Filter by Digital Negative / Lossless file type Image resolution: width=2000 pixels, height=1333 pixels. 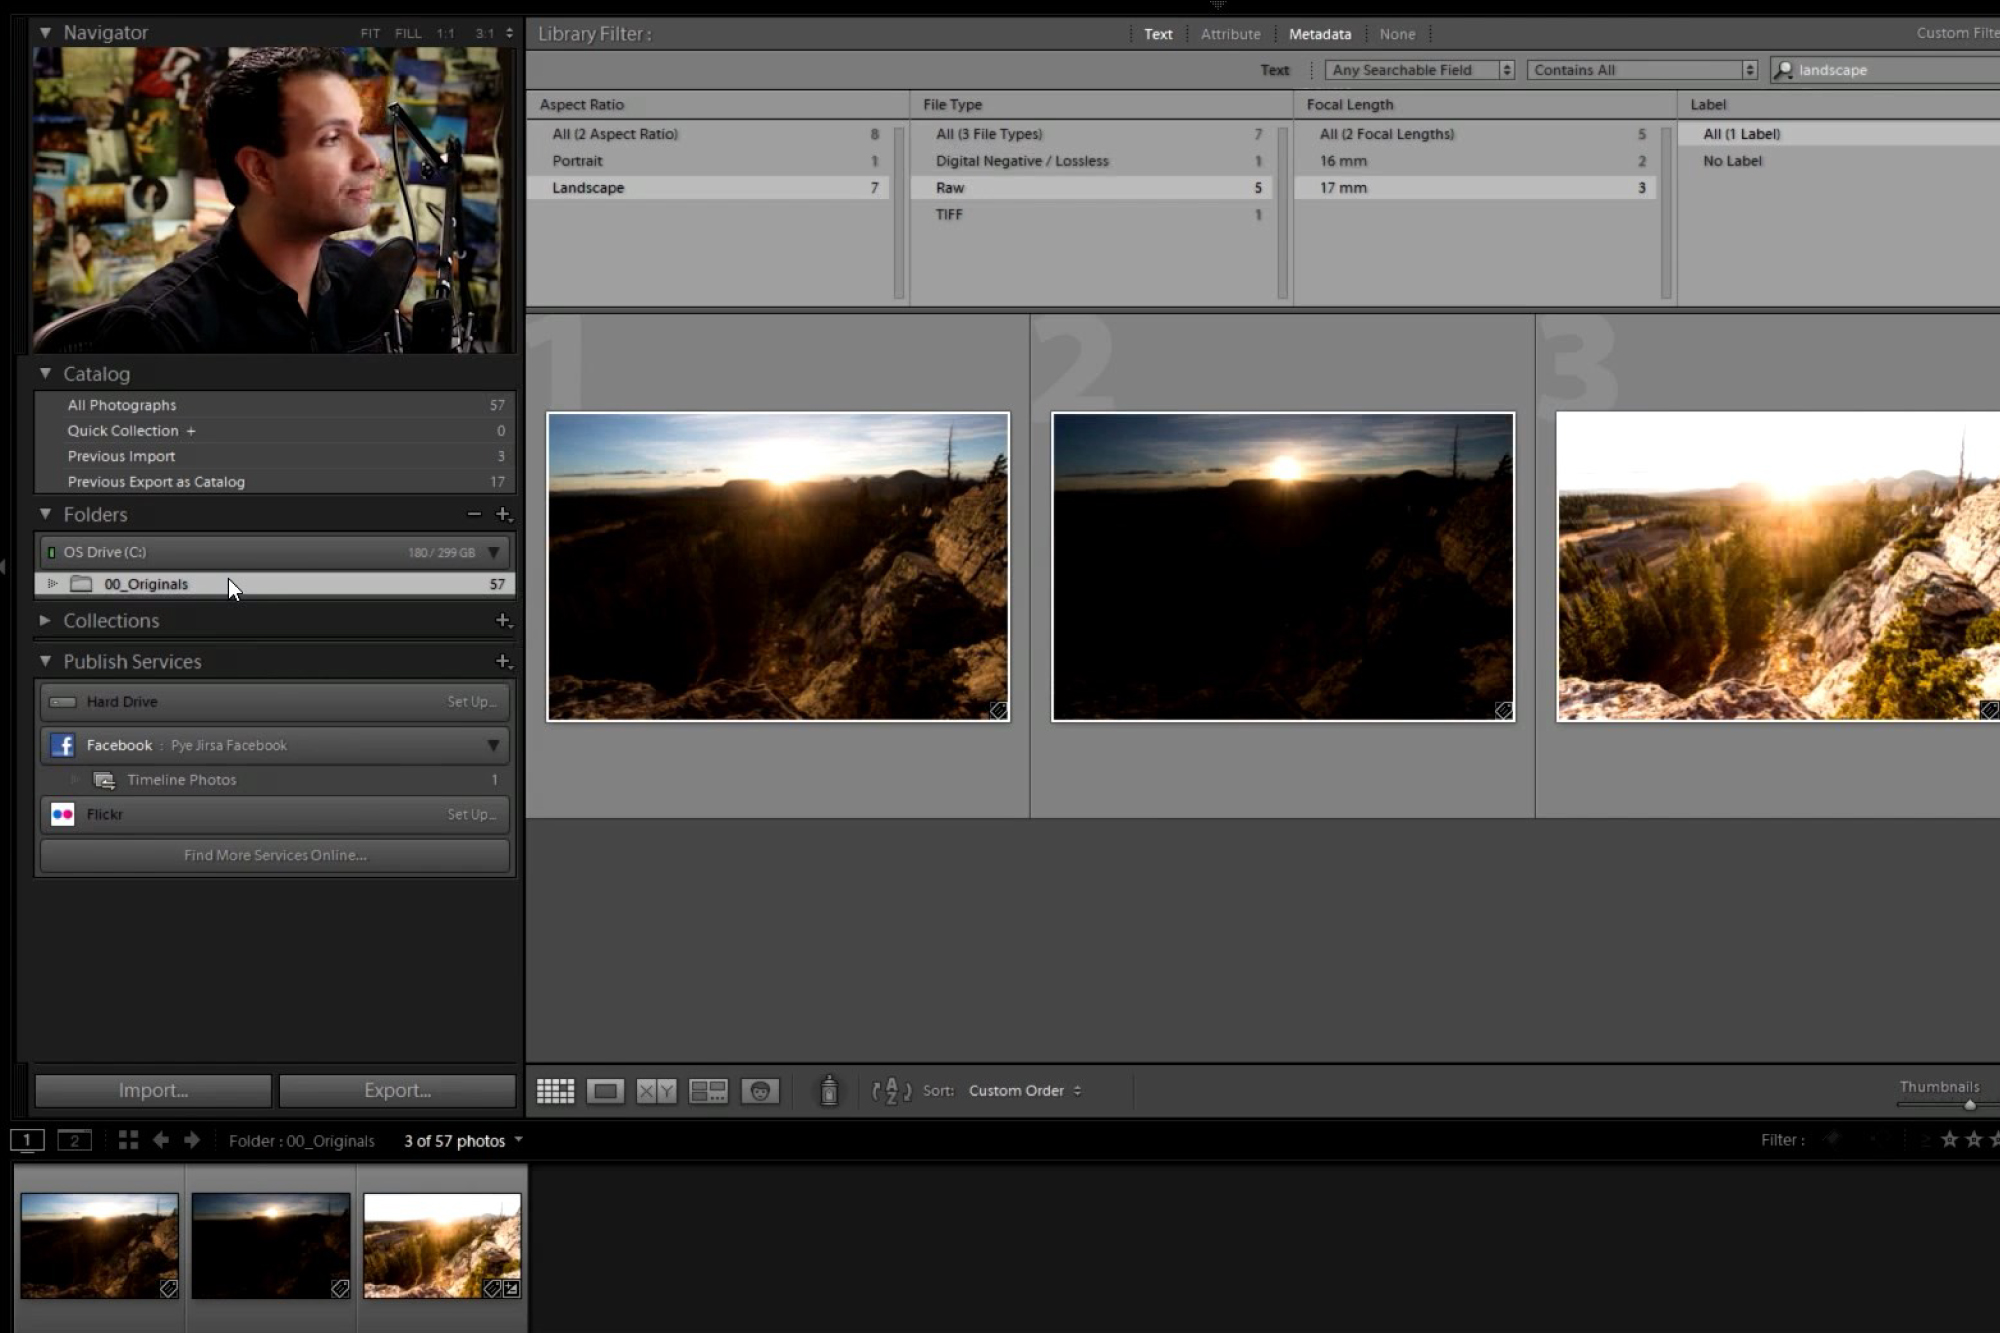1091,161
